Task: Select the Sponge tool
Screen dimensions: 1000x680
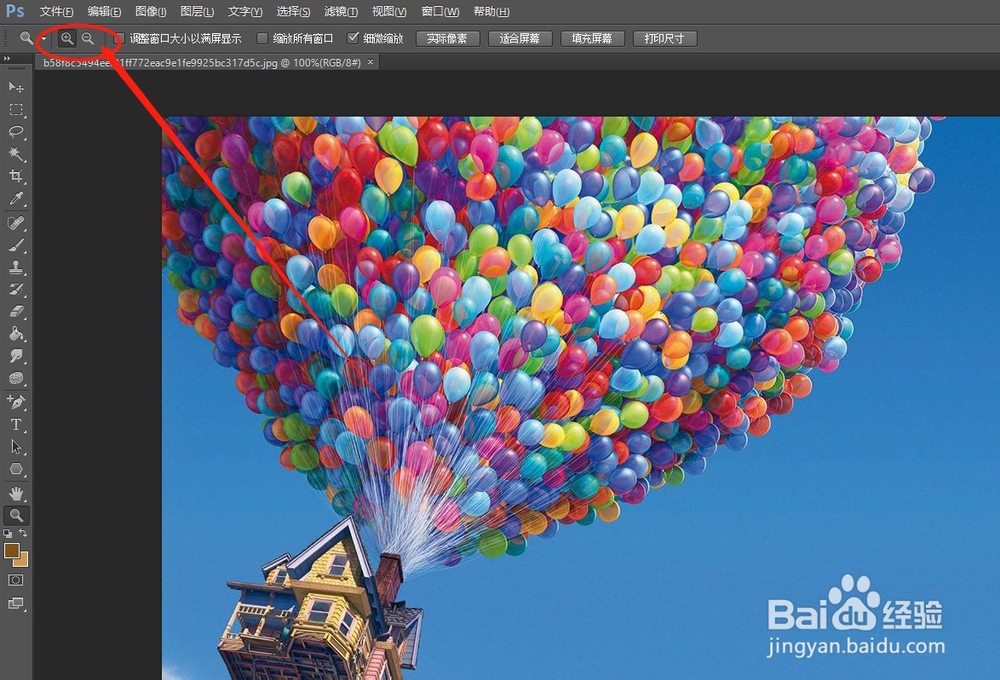Action: coord(16,378)
